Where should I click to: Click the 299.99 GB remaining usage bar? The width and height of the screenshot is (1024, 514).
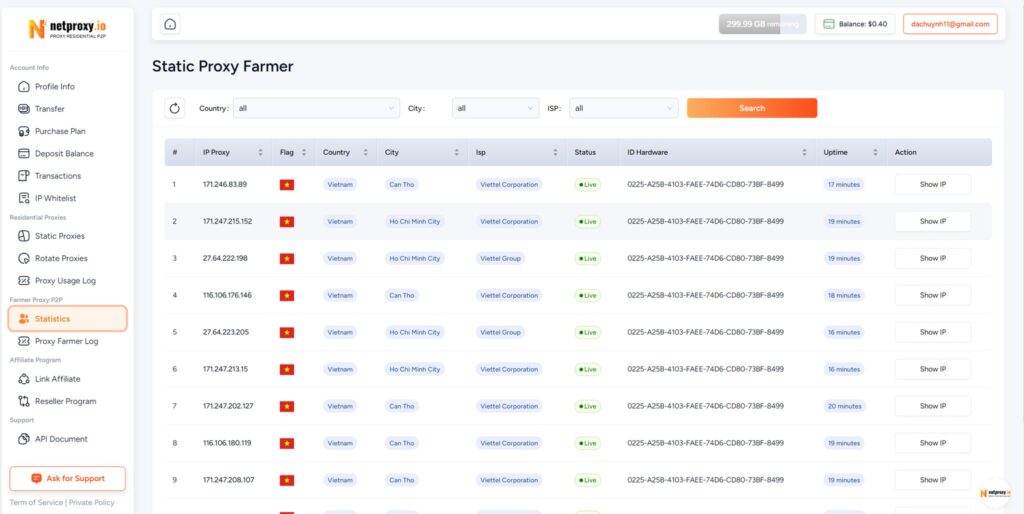coord(762,24)
